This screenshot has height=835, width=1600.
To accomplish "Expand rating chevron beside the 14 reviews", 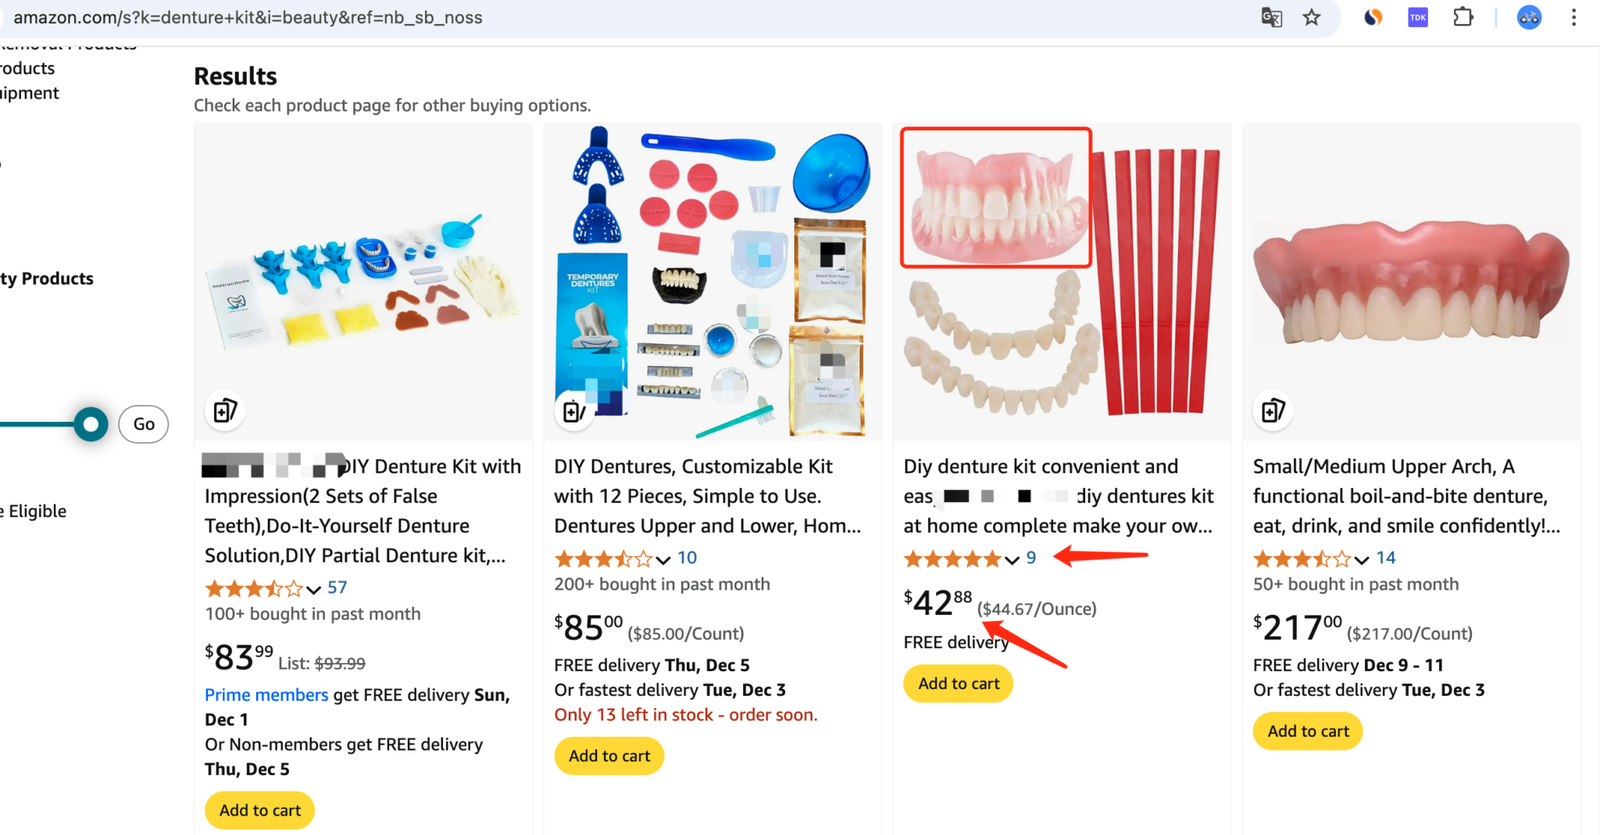I will [1362, 559].
